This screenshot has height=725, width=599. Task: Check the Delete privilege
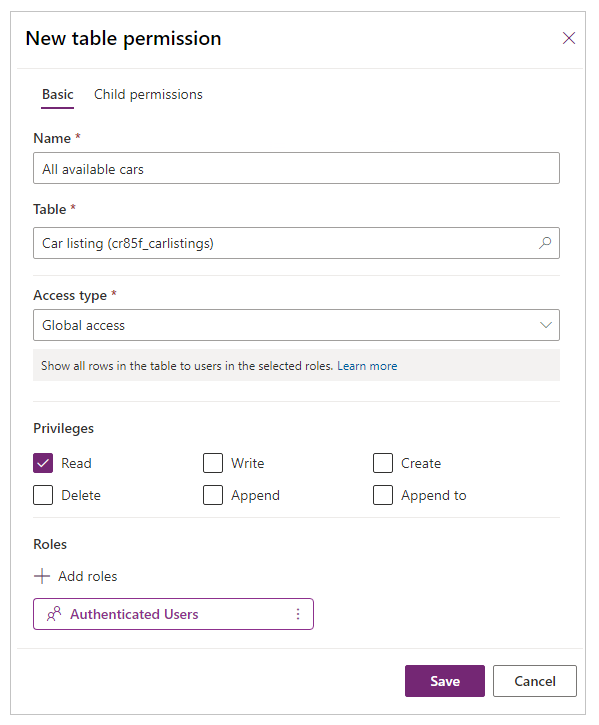[x=43, y=495]
